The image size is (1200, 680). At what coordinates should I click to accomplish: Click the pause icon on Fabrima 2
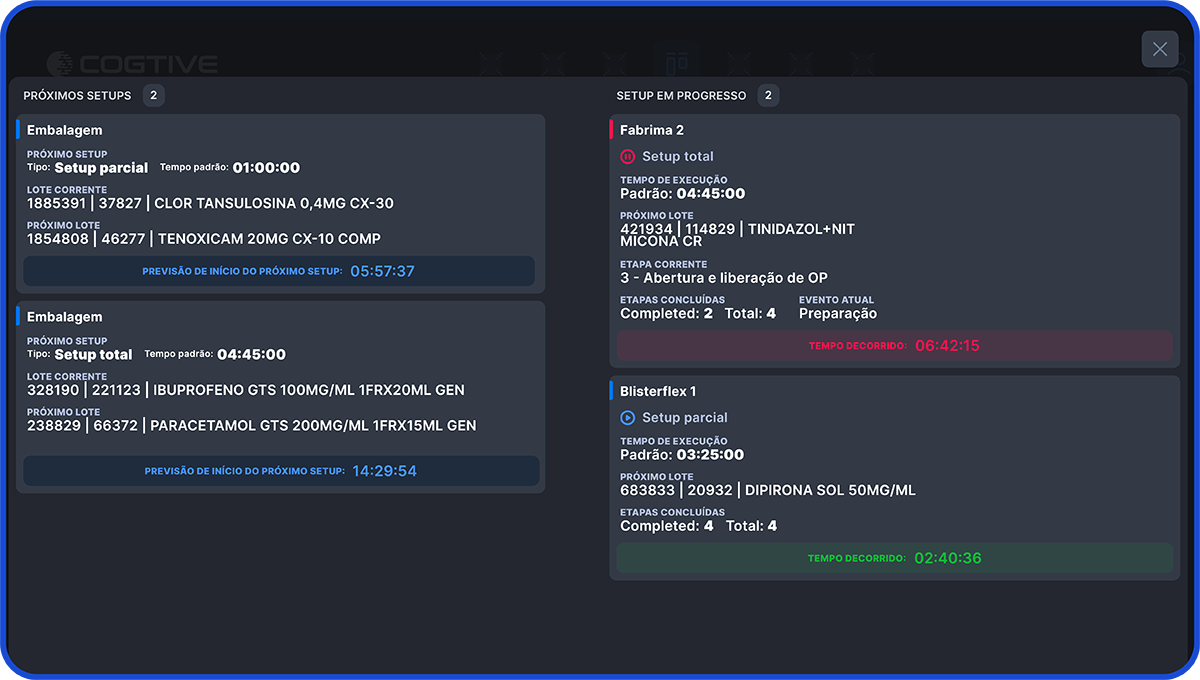click(628, 156)
